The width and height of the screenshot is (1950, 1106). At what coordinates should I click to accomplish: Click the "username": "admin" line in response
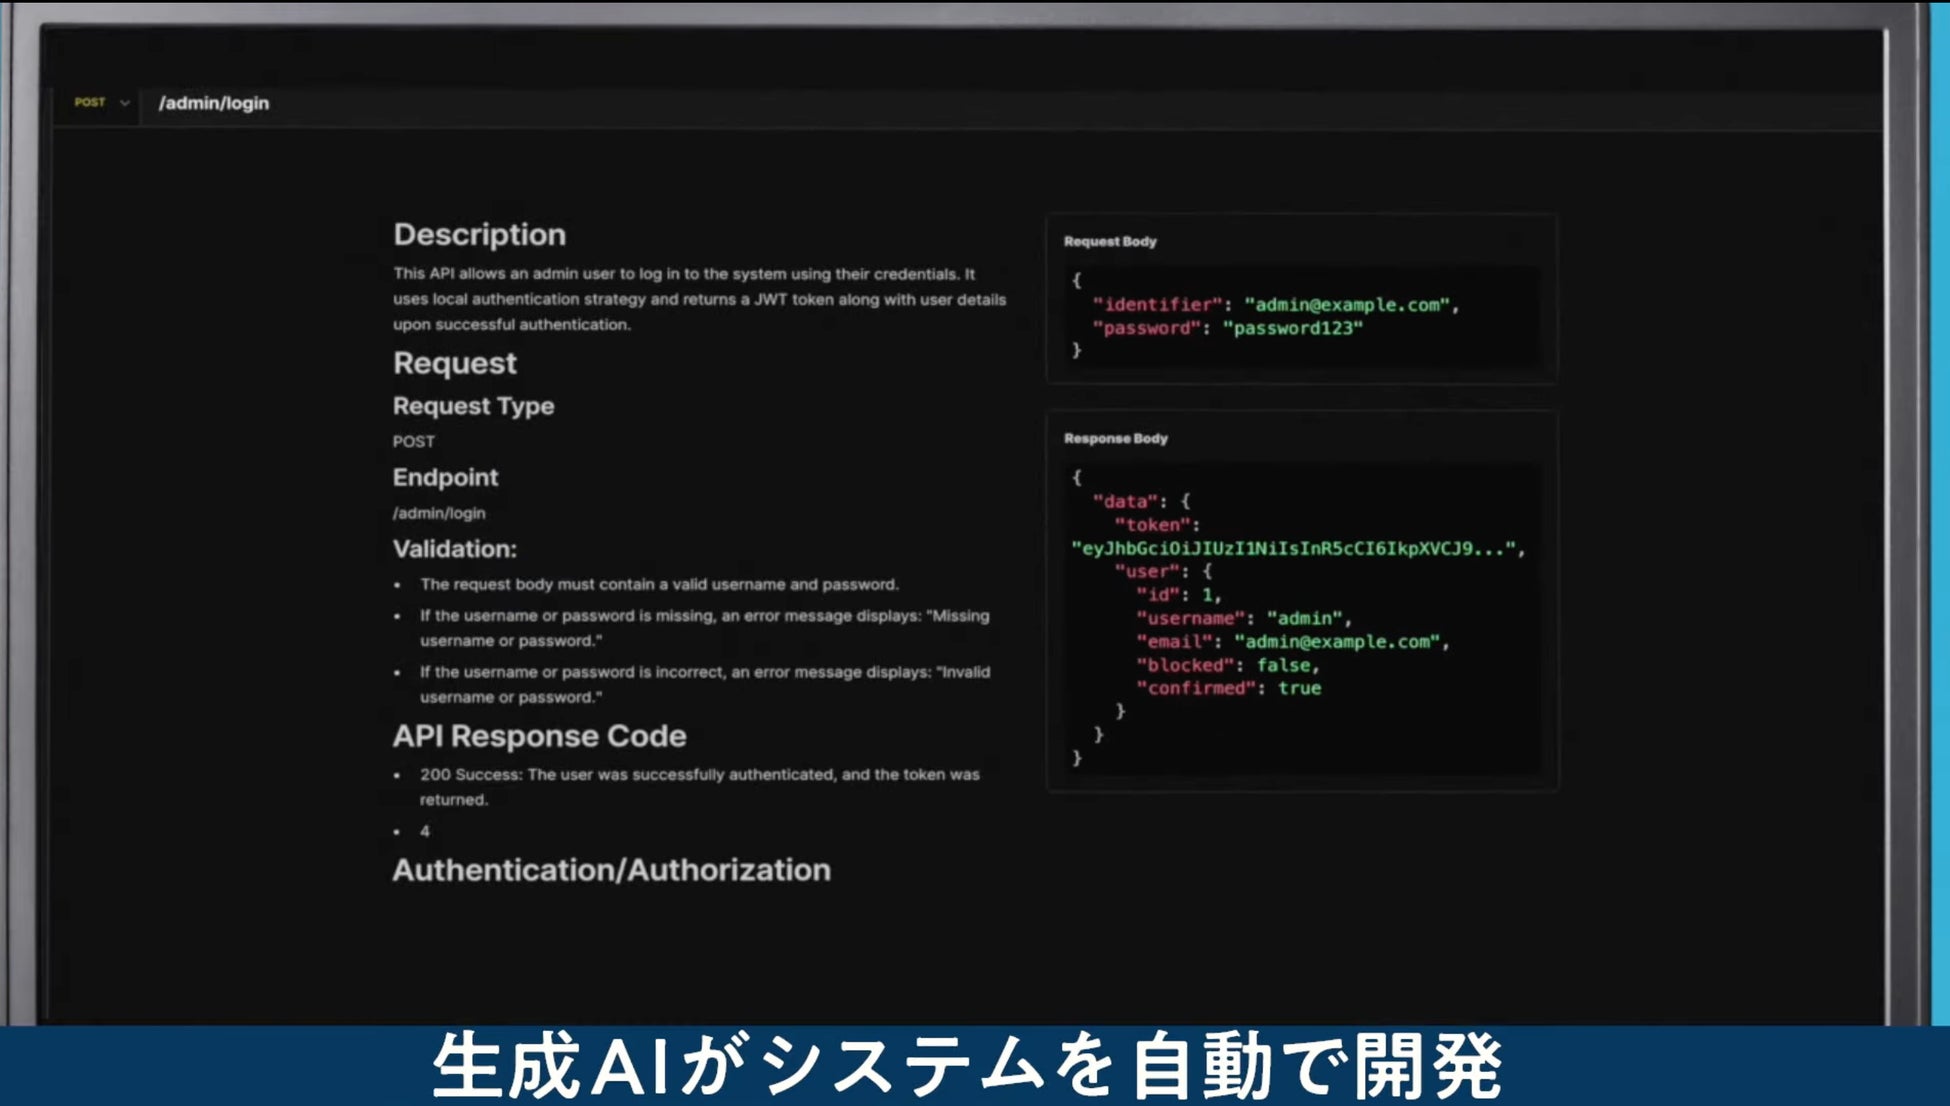[1243, 618]
